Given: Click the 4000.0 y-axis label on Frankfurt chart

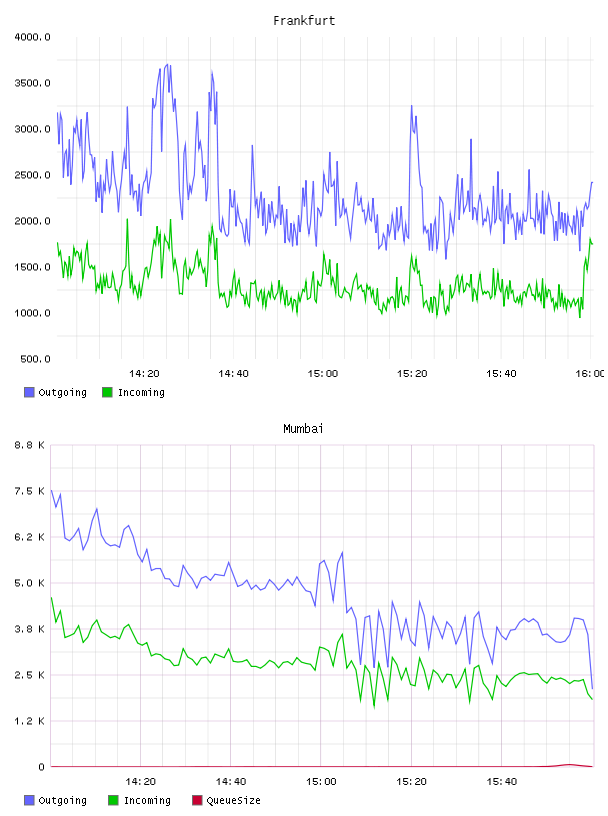Looking at the screenshot, I should [x=32, y=37].
